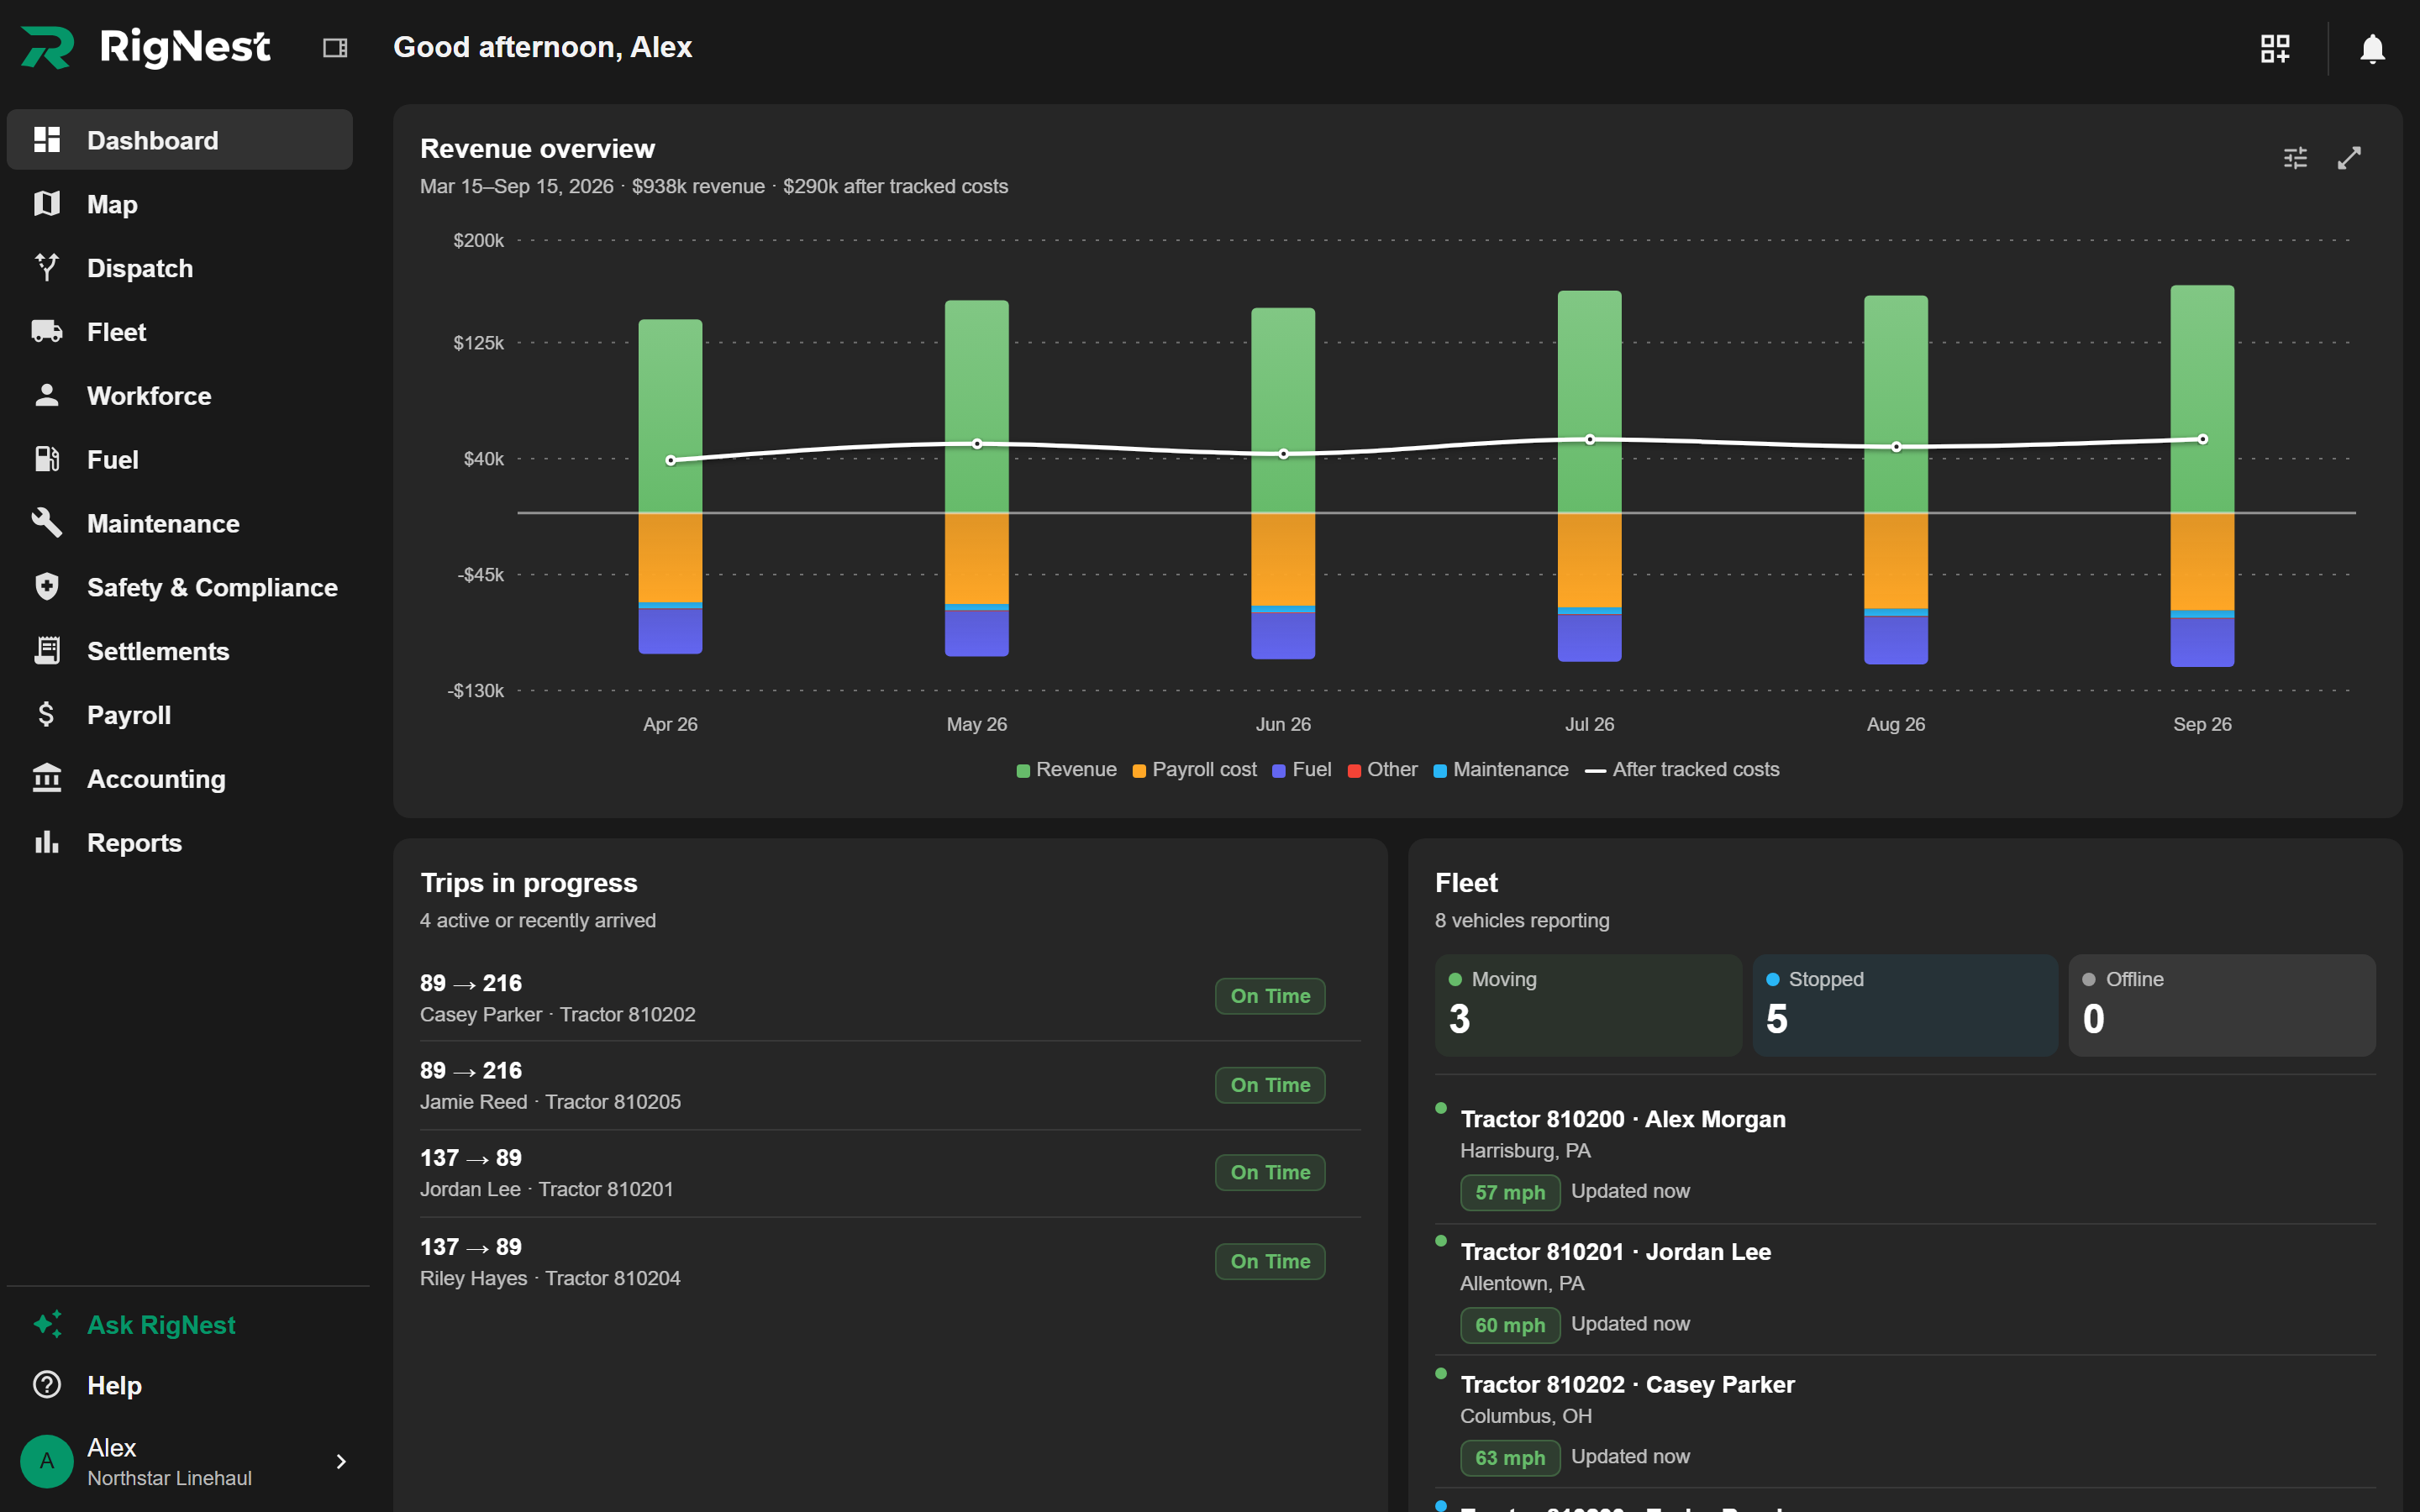Expand Alex account menu chevron

point(341,1462)
